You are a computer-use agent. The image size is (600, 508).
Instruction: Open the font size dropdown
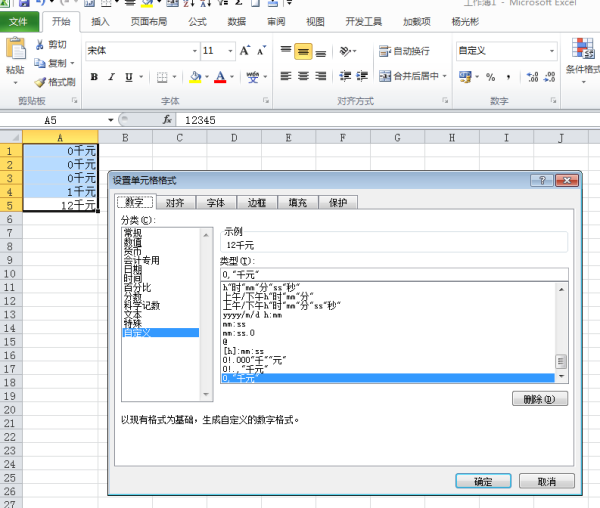pyautogui.click(x=230, y=51)
